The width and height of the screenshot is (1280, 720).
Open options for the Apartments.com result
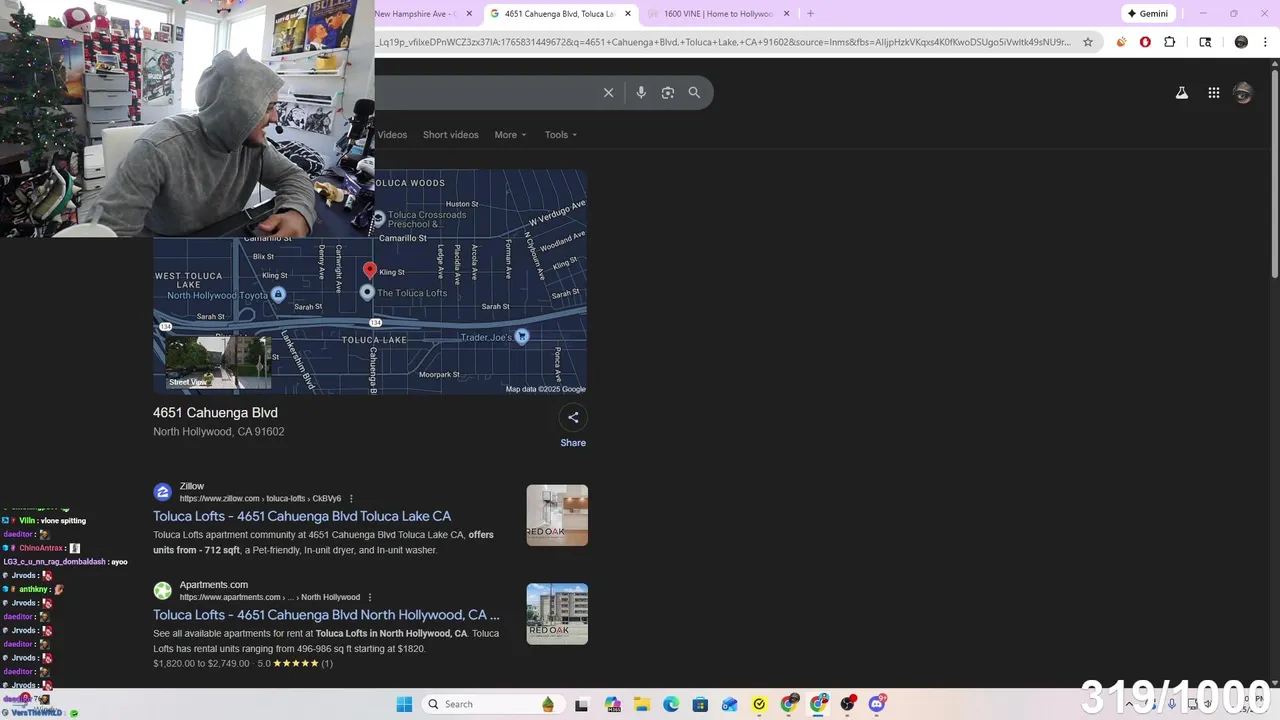[370, 598]
